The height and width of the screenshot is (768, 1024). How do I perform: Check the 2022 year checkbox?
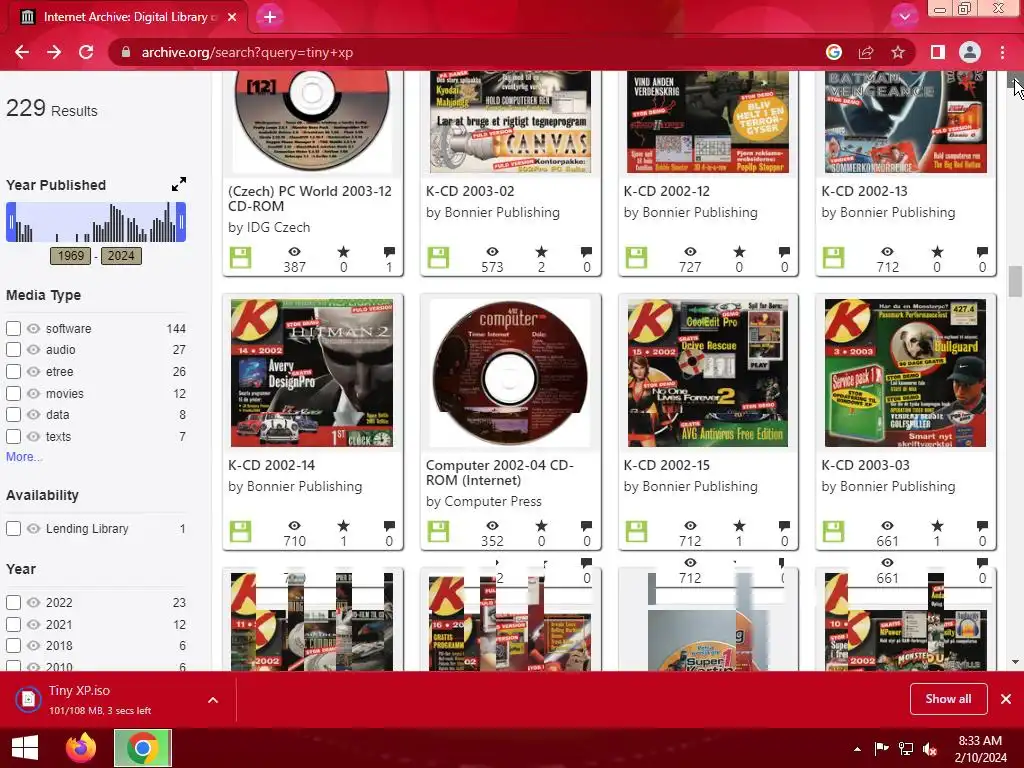coord(13,602)
